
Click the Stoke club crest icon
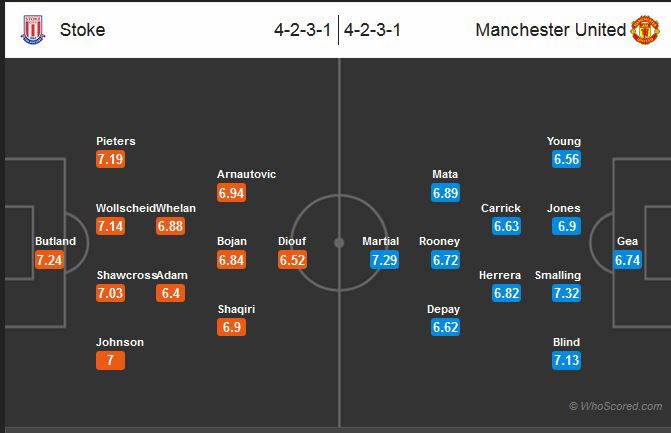coord(33,29)
